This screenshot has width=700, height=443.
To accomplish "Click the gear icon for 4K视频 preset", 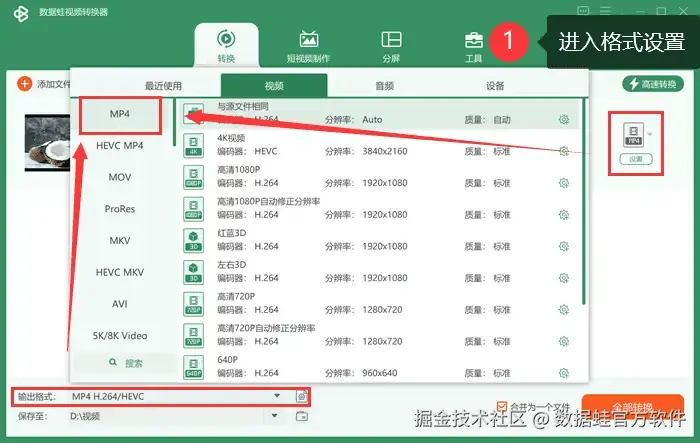I will point(564,151).
